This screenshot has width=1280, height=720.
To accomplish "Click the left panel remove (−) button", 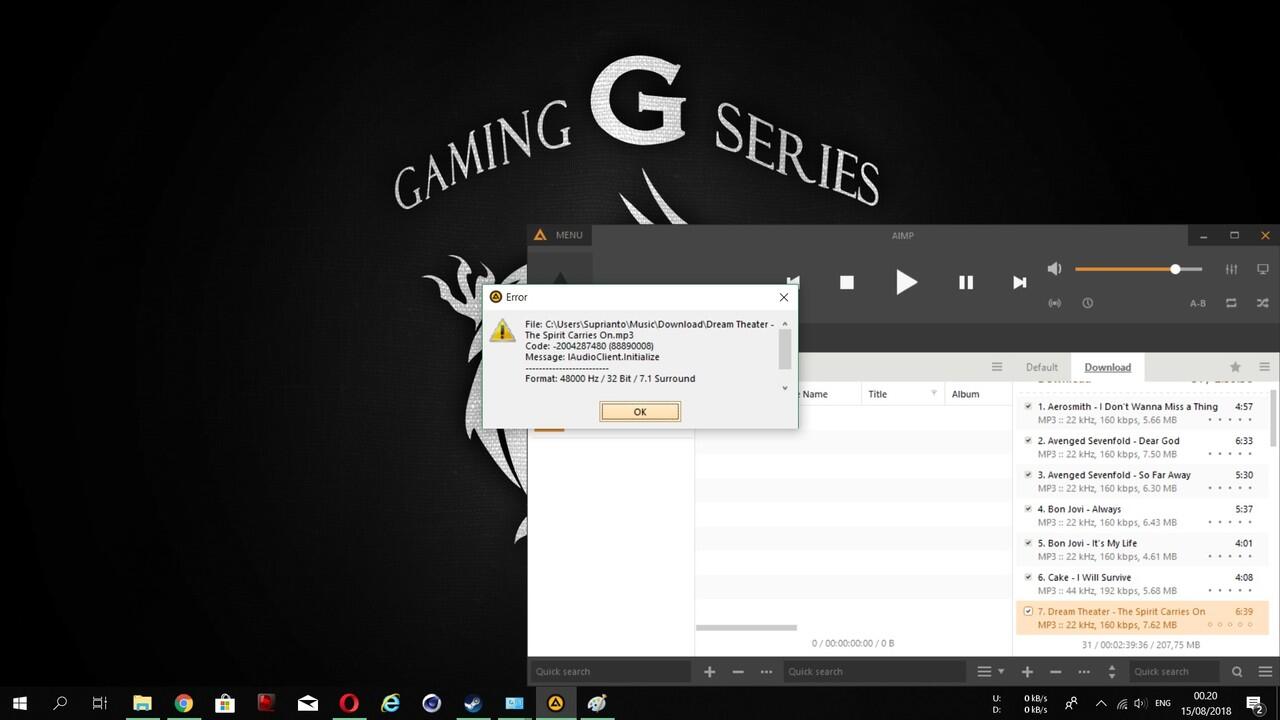I will pyautogui.click(x=738, y=672).
